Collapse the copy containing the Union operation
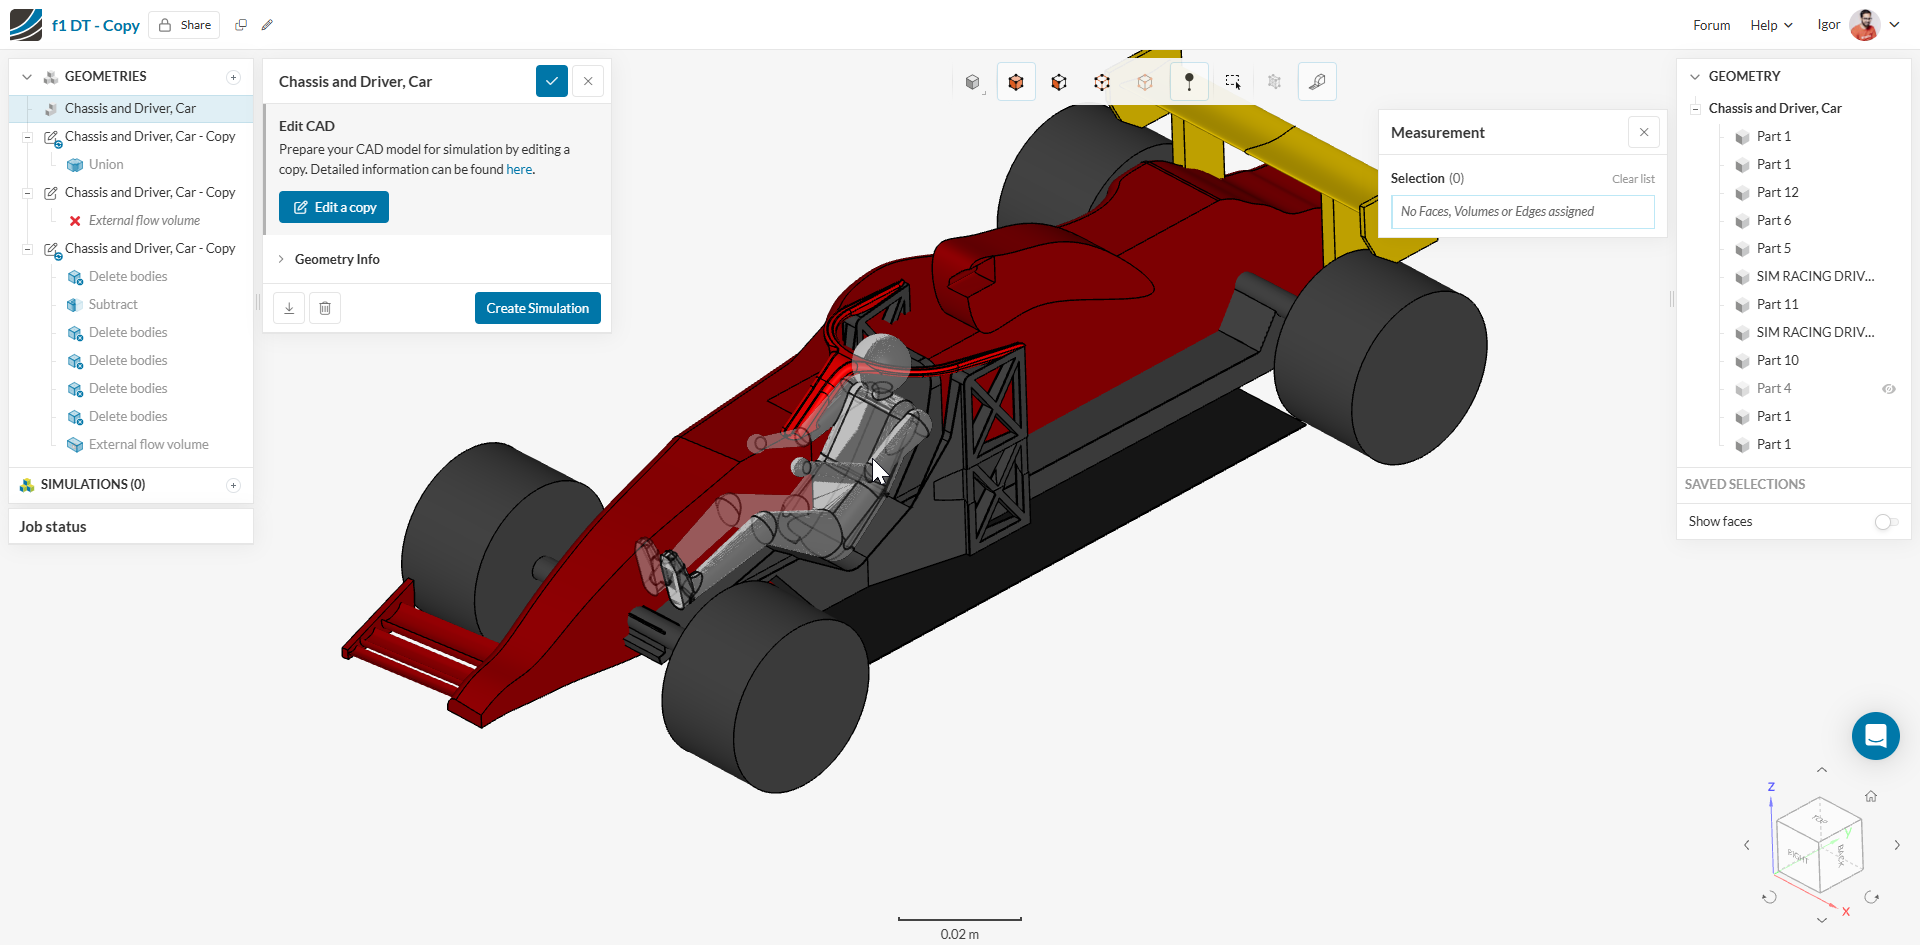 point(27,137)
